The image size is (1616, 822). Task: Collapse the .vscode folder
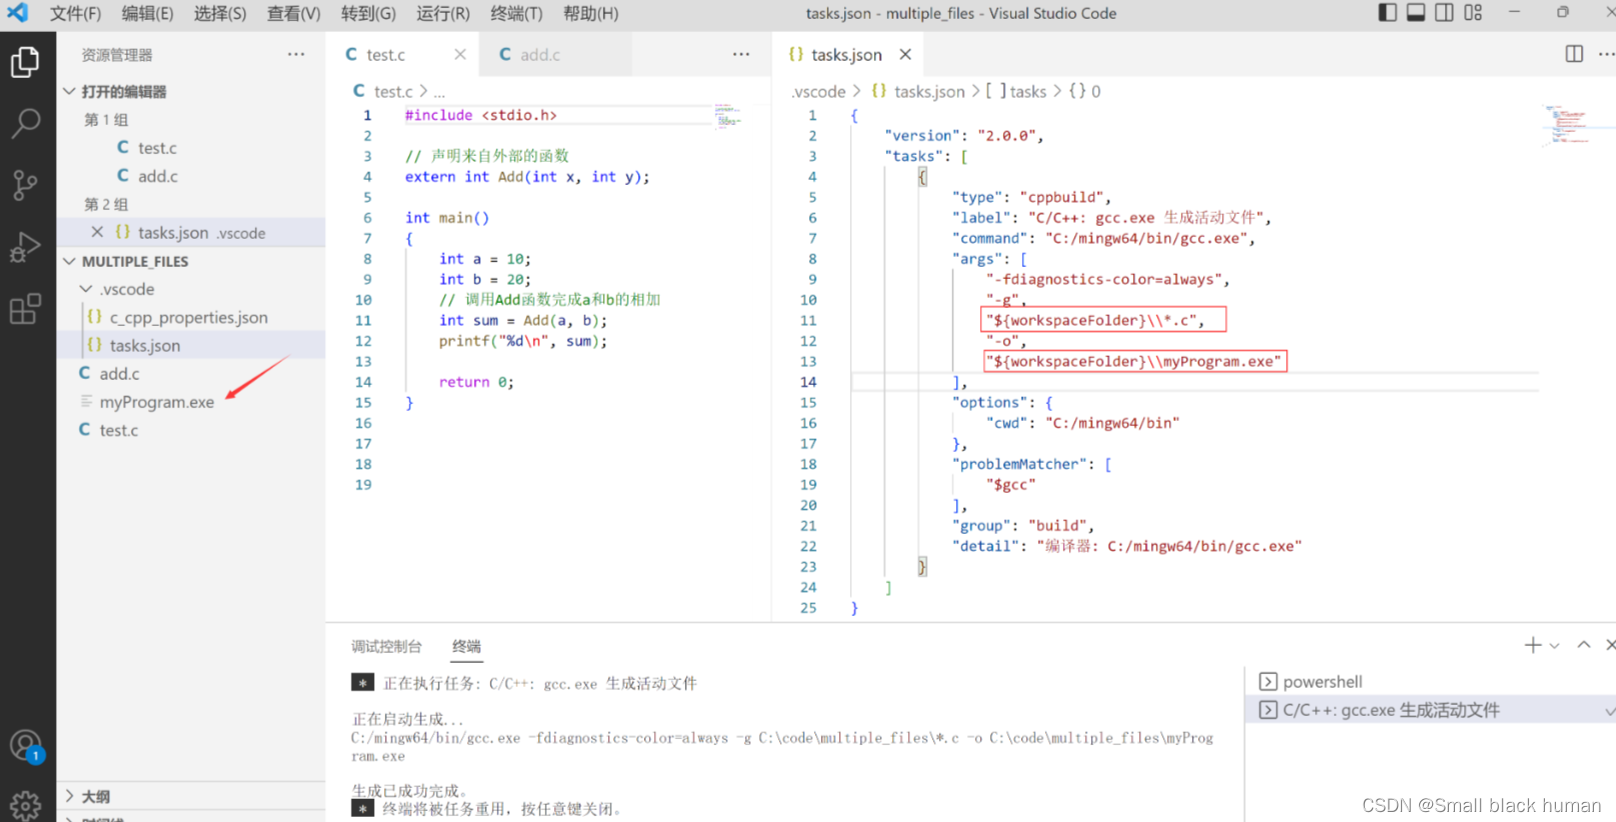pos(86,289)
